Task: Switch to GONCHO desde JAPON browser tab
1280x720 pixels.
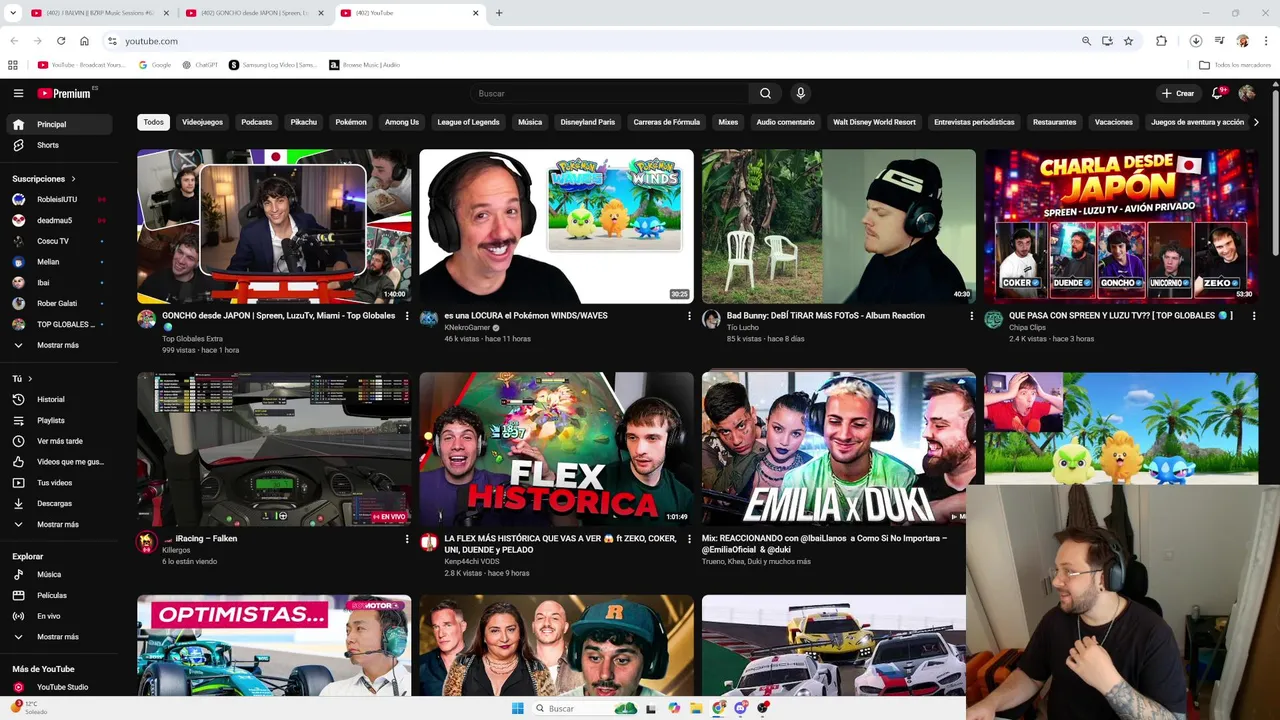Action: click(254, 13)
